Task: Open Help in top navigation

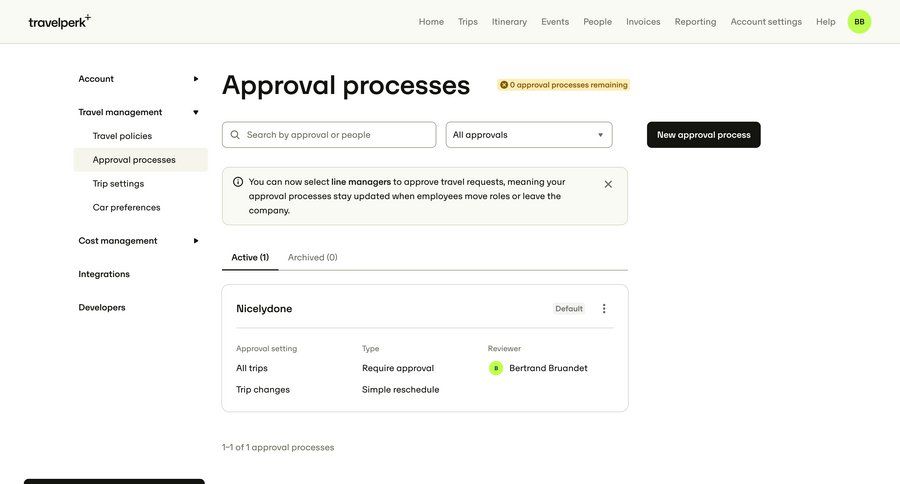Action: coord(825,22)
